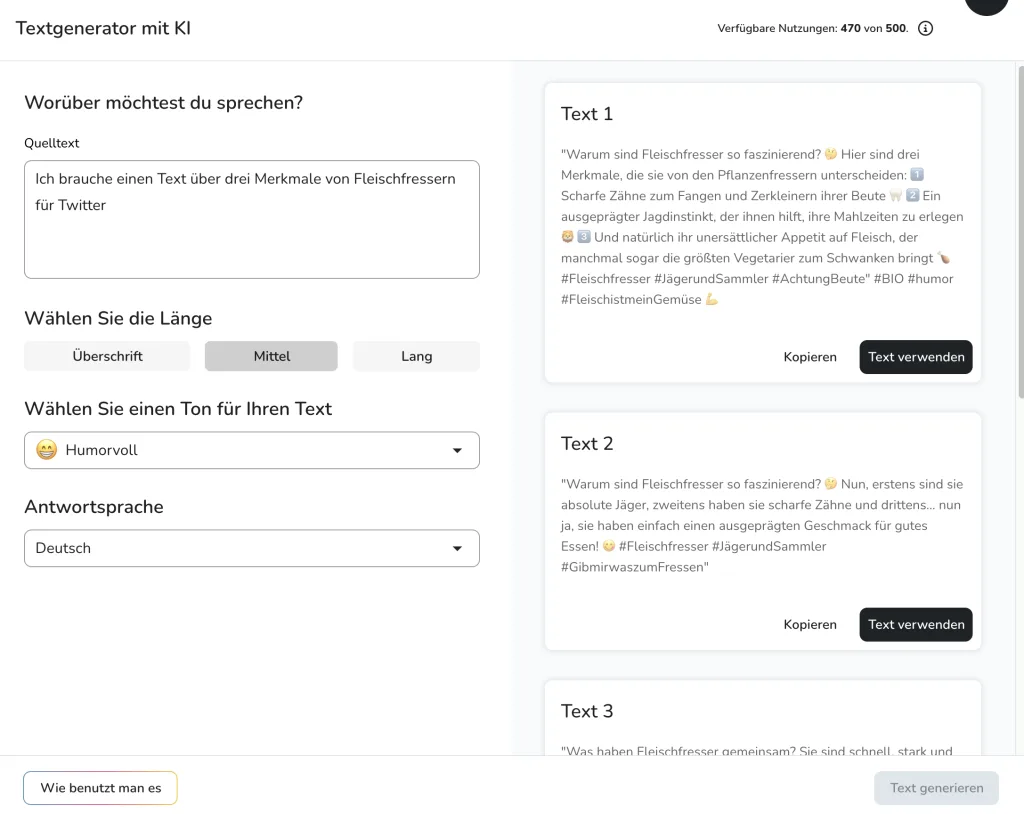
Task: Click the info icon beside available uses
Action: pos(925,28)
